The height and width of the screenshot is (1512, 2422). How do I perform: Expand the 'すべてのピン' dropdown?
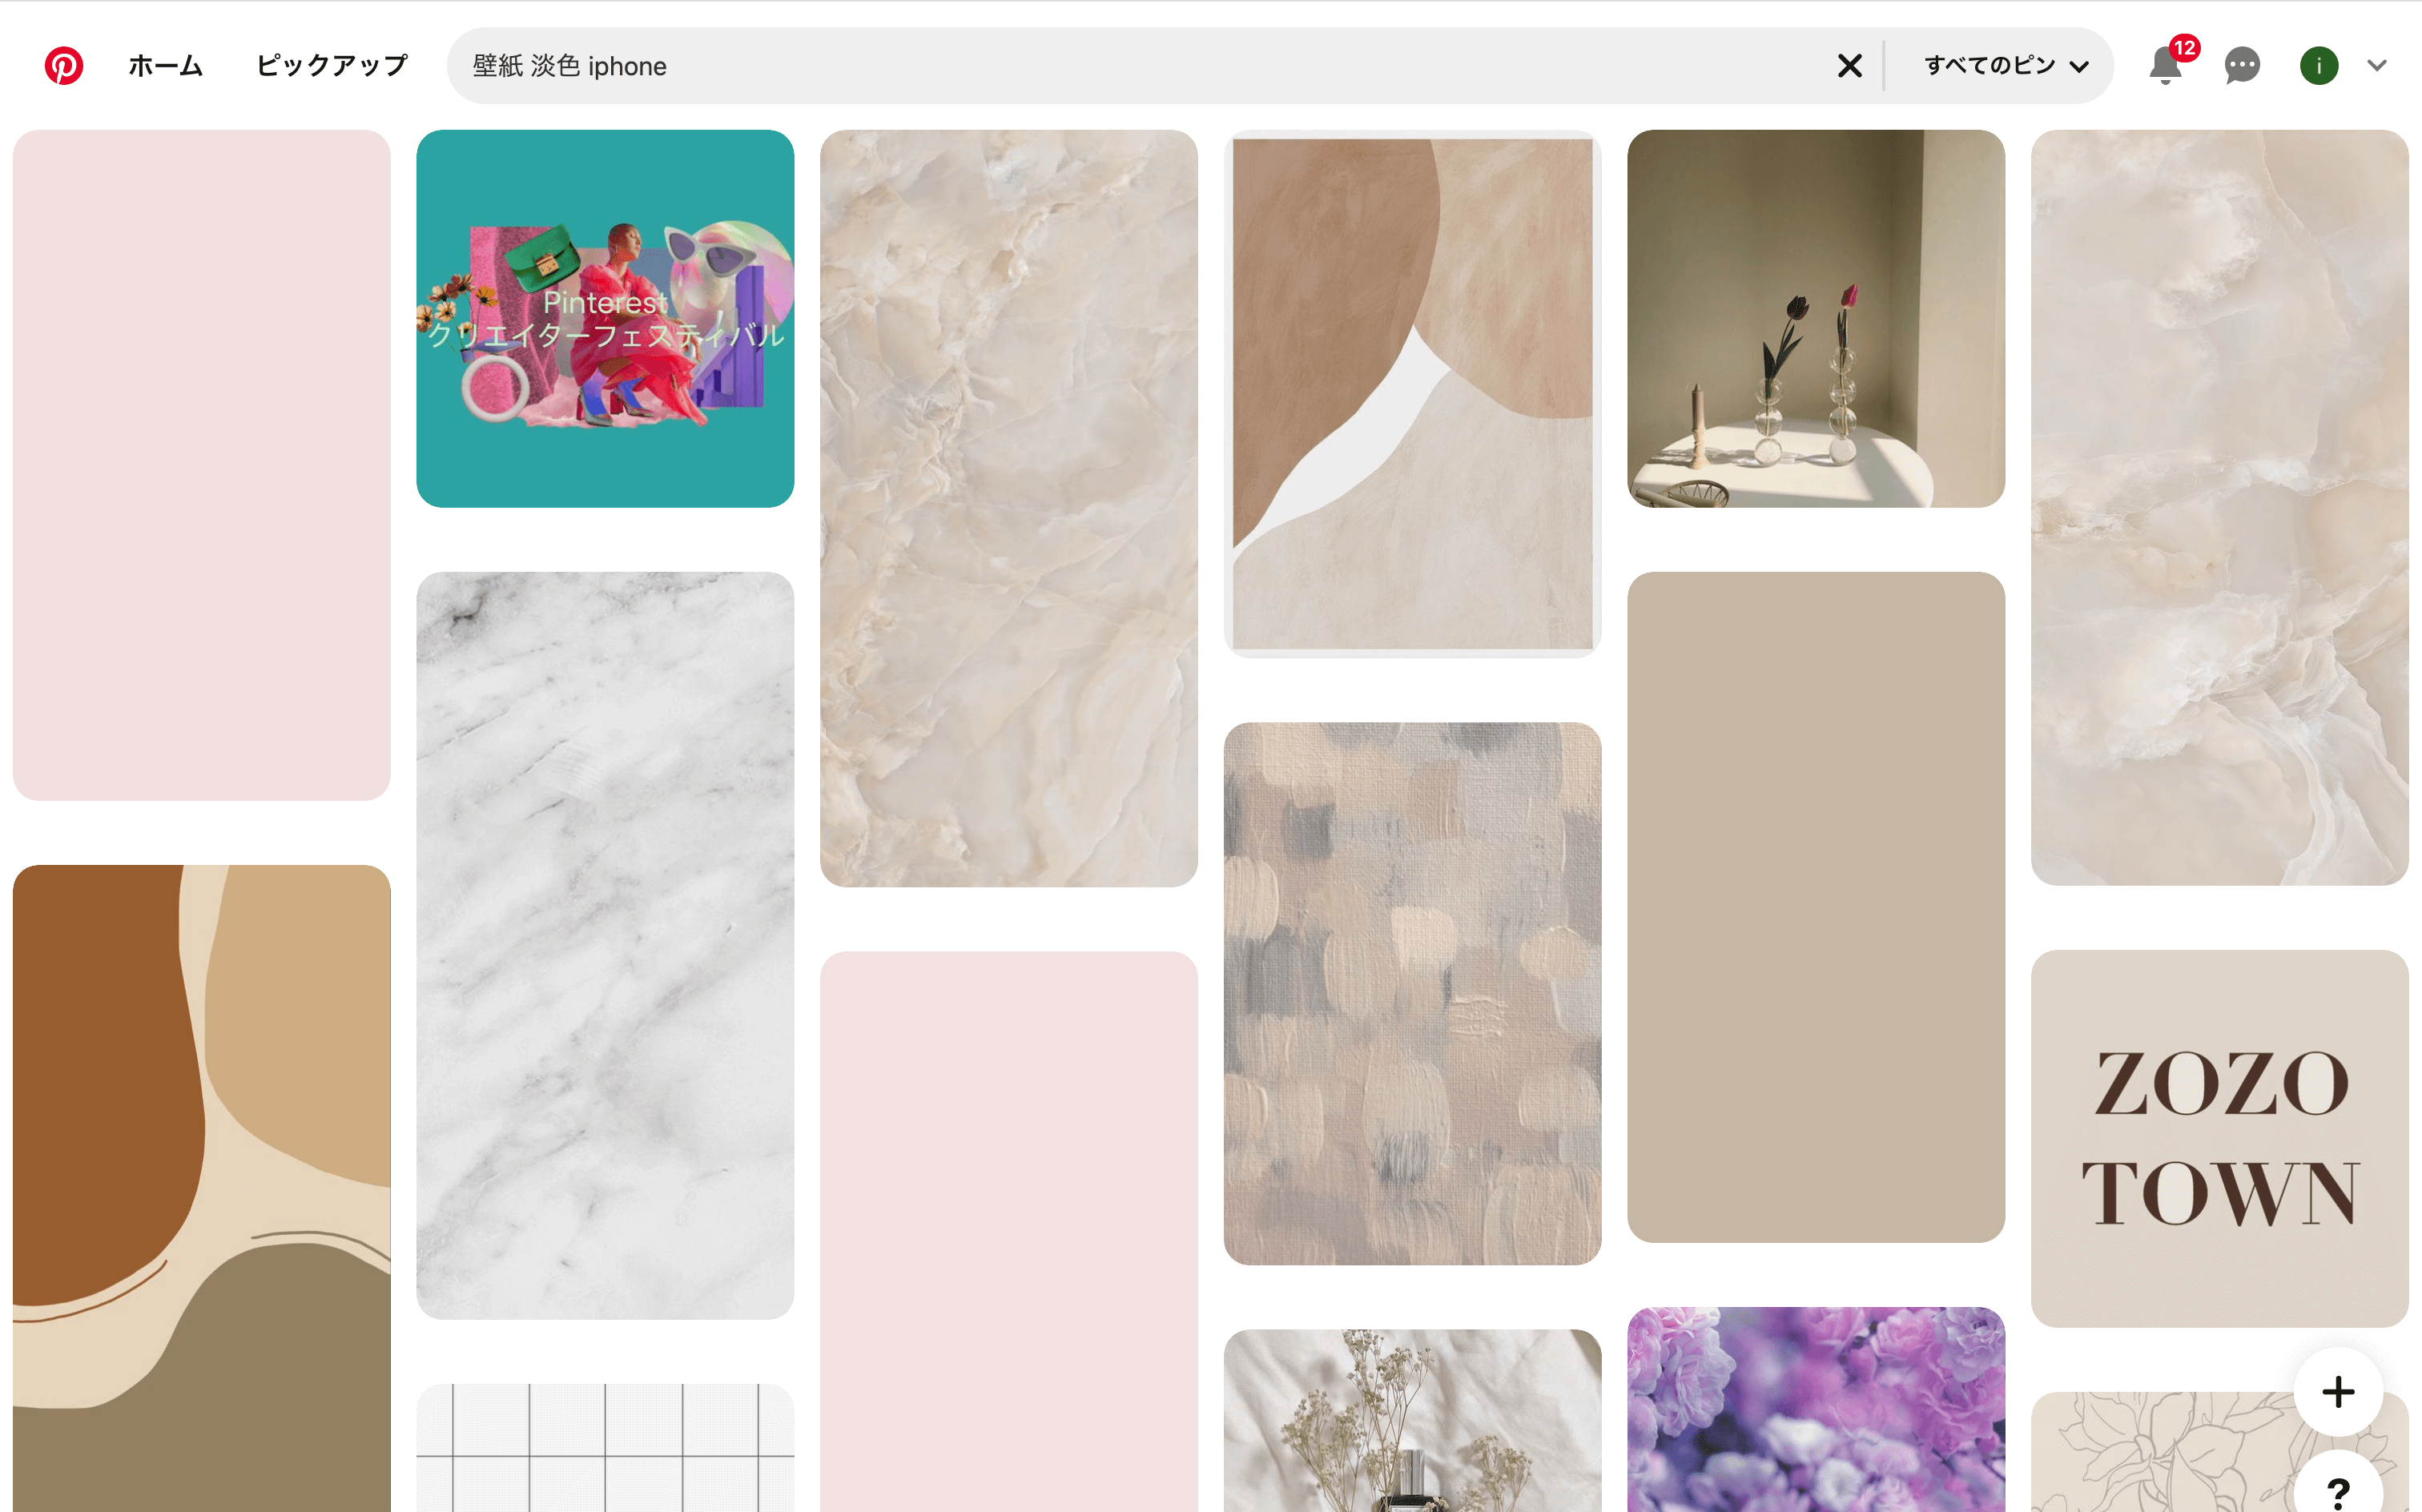pyautogui.click(x=2002, y=64)
